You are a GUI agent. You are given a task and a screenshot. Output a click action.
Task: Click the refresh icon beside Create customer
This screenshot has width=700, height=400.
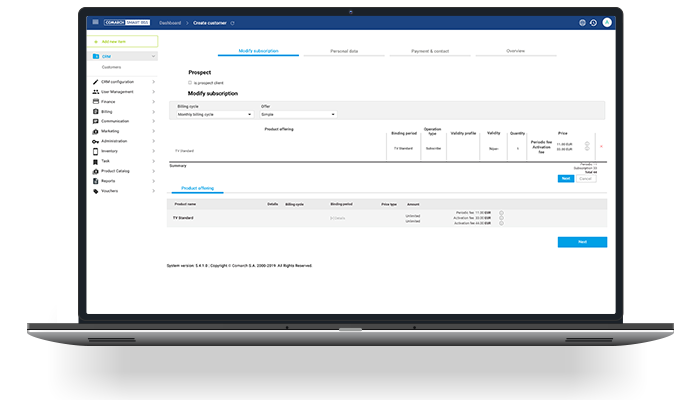click(233, 22)
